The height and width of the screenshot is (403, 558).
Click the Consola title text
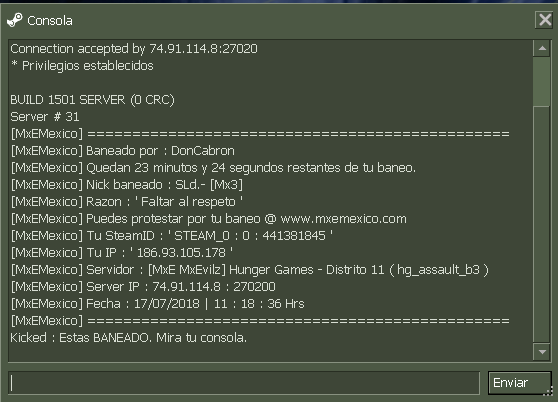coord(50,21)
